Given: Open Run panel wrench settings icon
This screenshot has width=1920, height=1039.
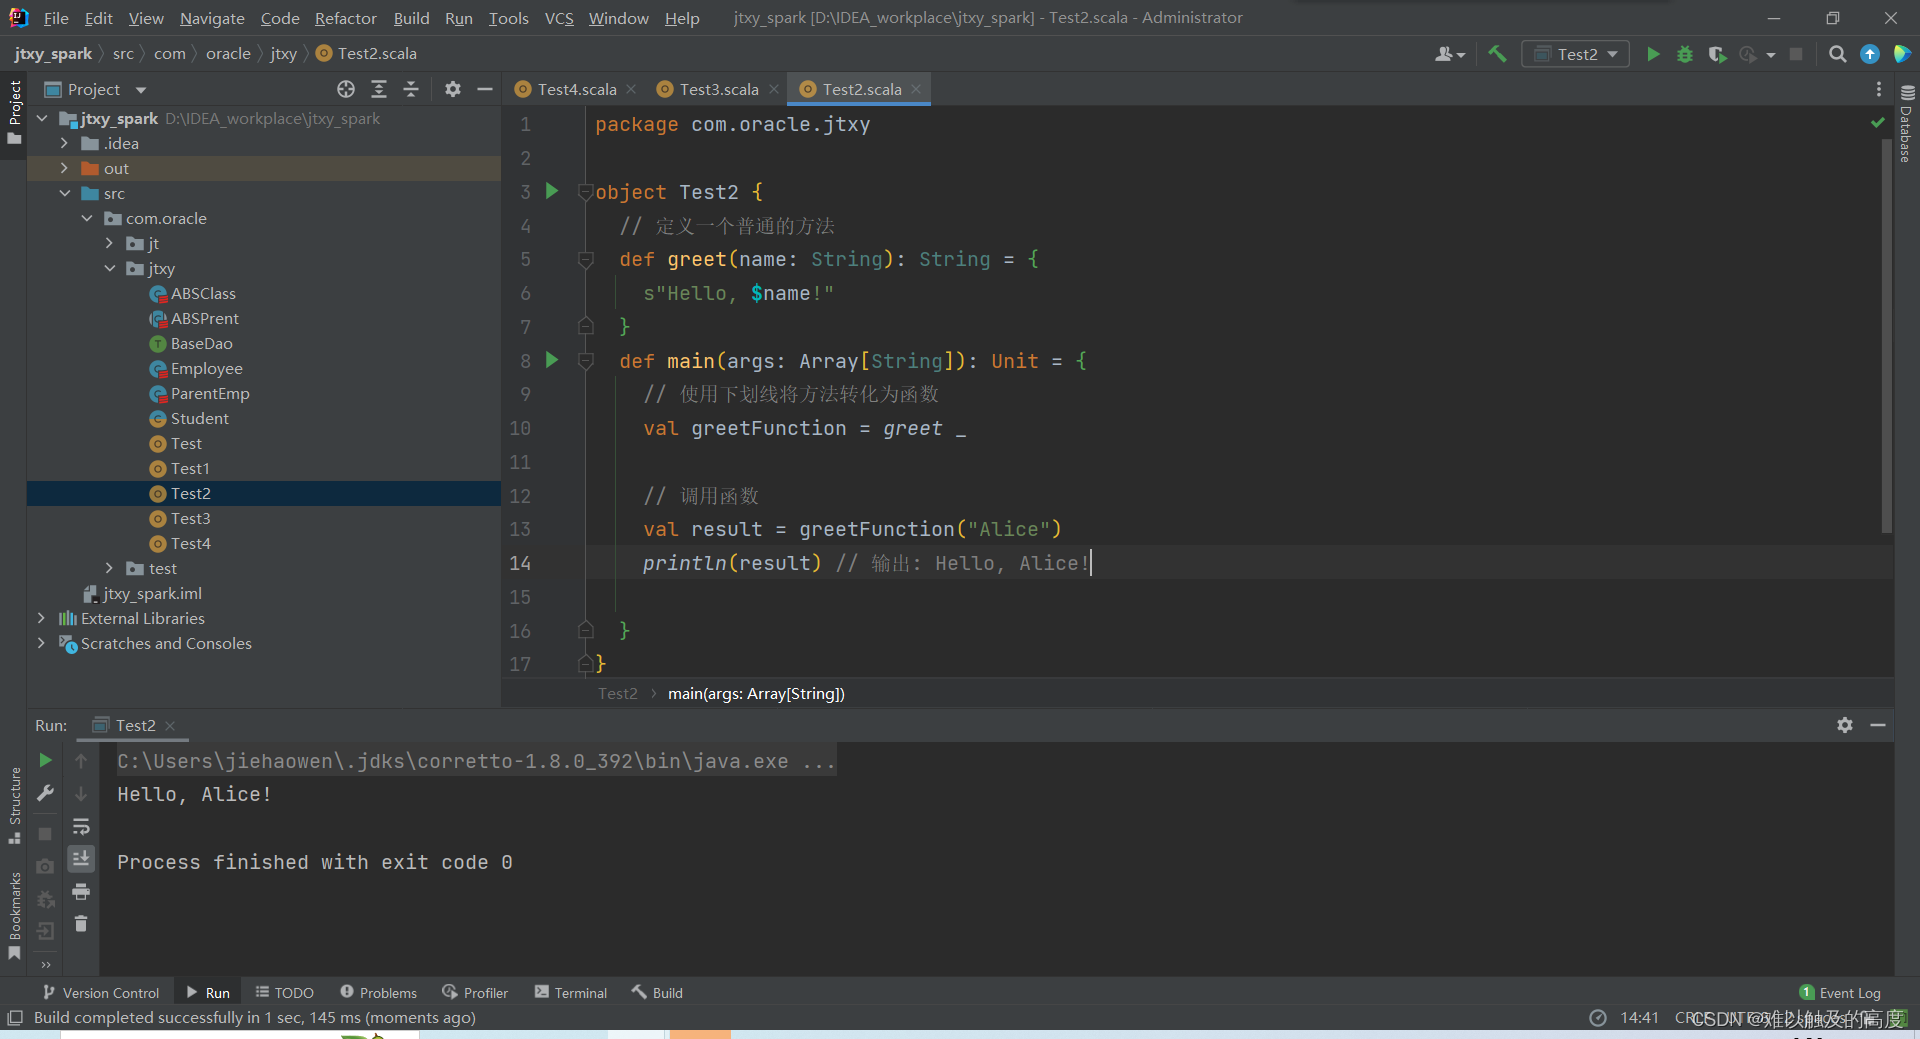Looking at the screenshot, I should [x=45, y=793].
